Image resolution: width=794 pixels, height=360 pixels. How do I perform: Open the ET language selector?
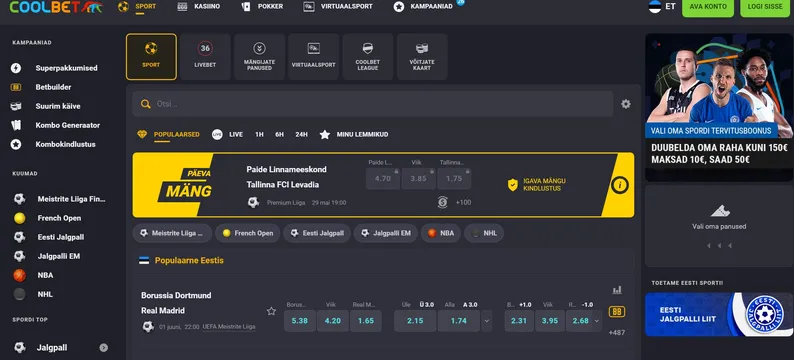662,7
